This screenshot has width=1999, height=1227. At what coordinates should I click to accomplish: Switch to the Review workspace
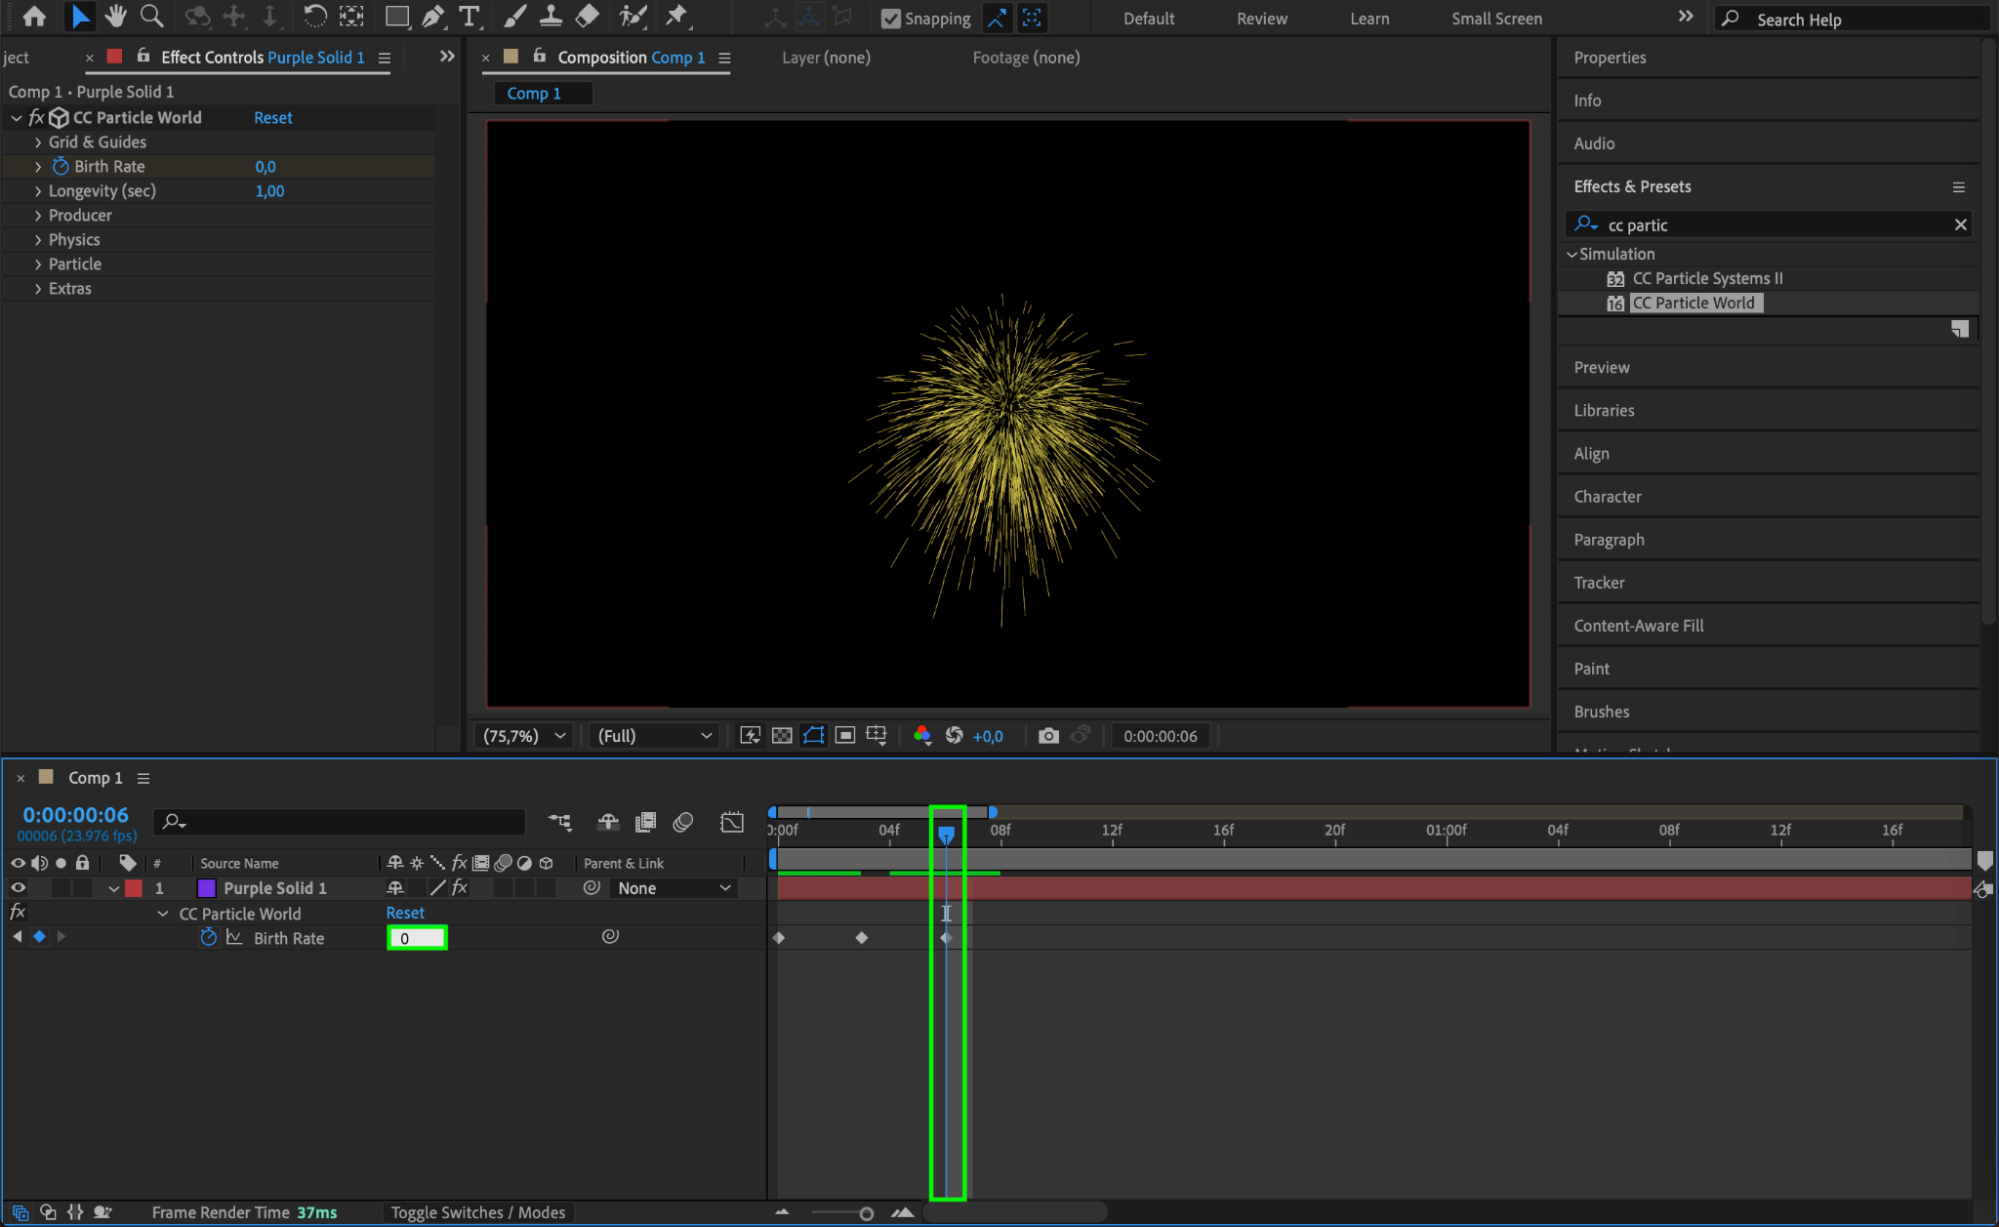click(x=1261, y=19)
